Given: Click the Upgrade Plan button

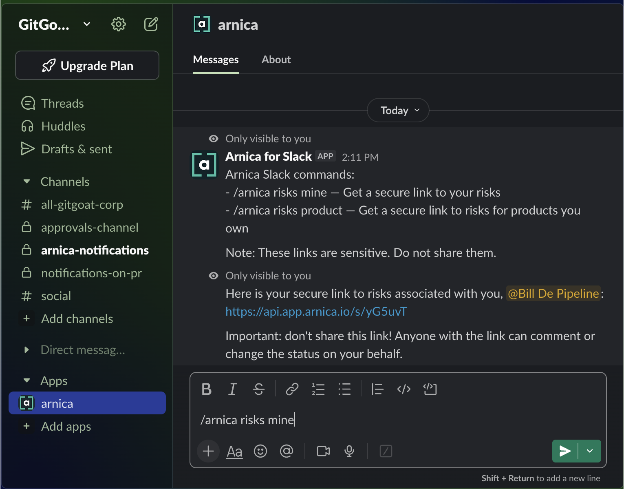Looking at the screenshot, I should (x=87, y=65).
